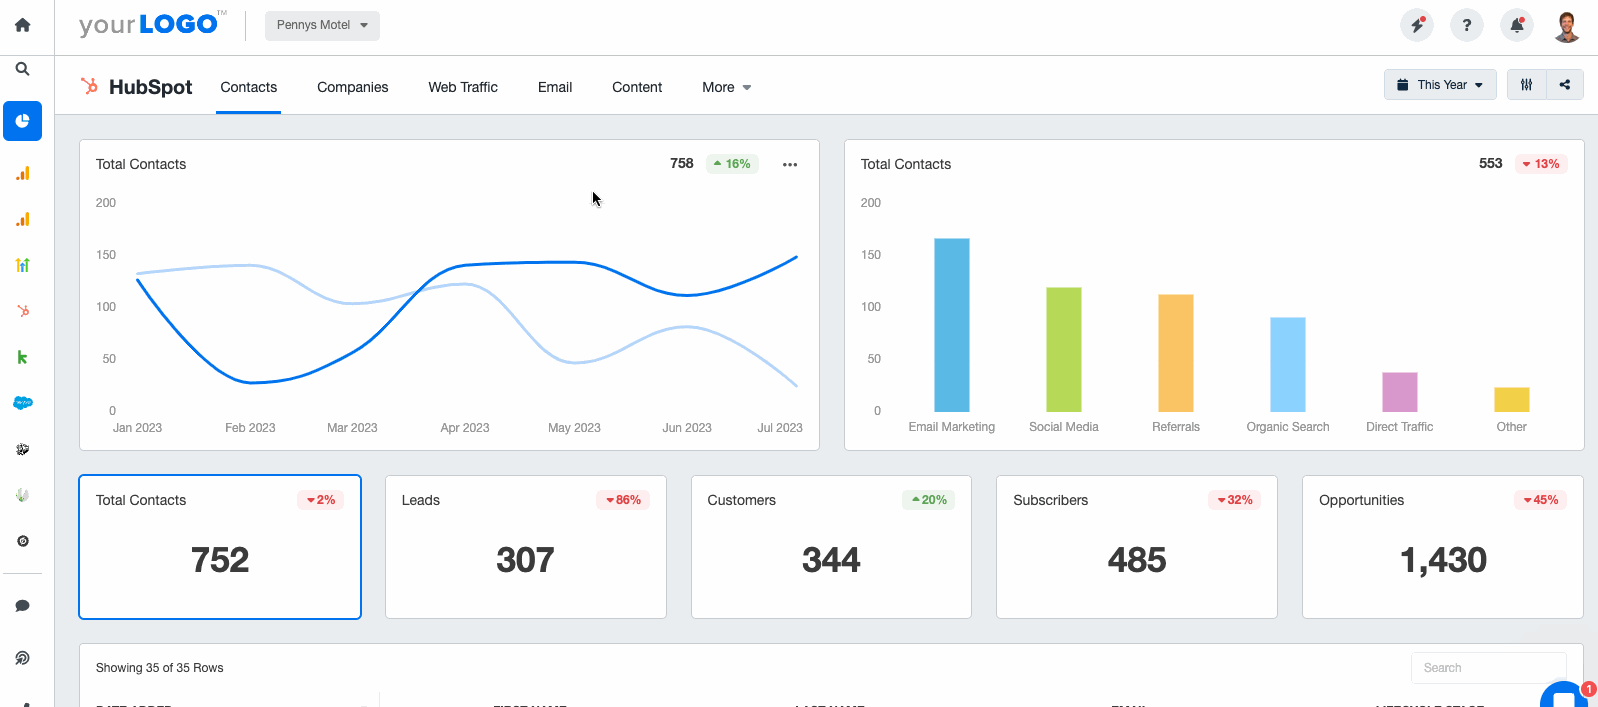Expand the Pennys Motel client dropdown
Viewport: 1598px width, 707px height.
322,25
